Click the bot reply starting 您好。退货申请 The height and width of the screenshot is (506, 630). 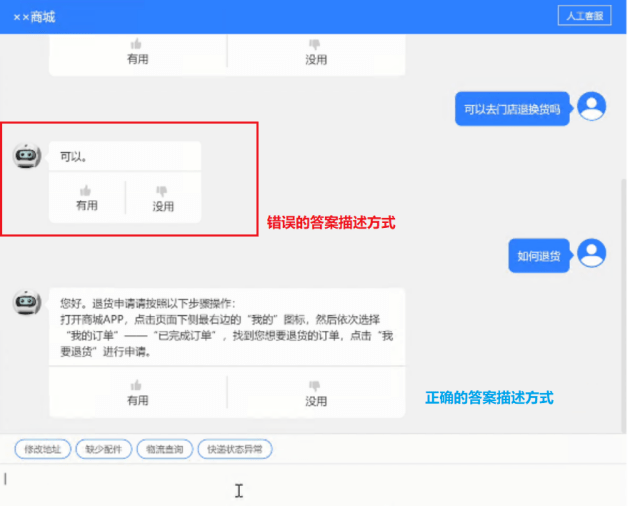tap(227, 327)
